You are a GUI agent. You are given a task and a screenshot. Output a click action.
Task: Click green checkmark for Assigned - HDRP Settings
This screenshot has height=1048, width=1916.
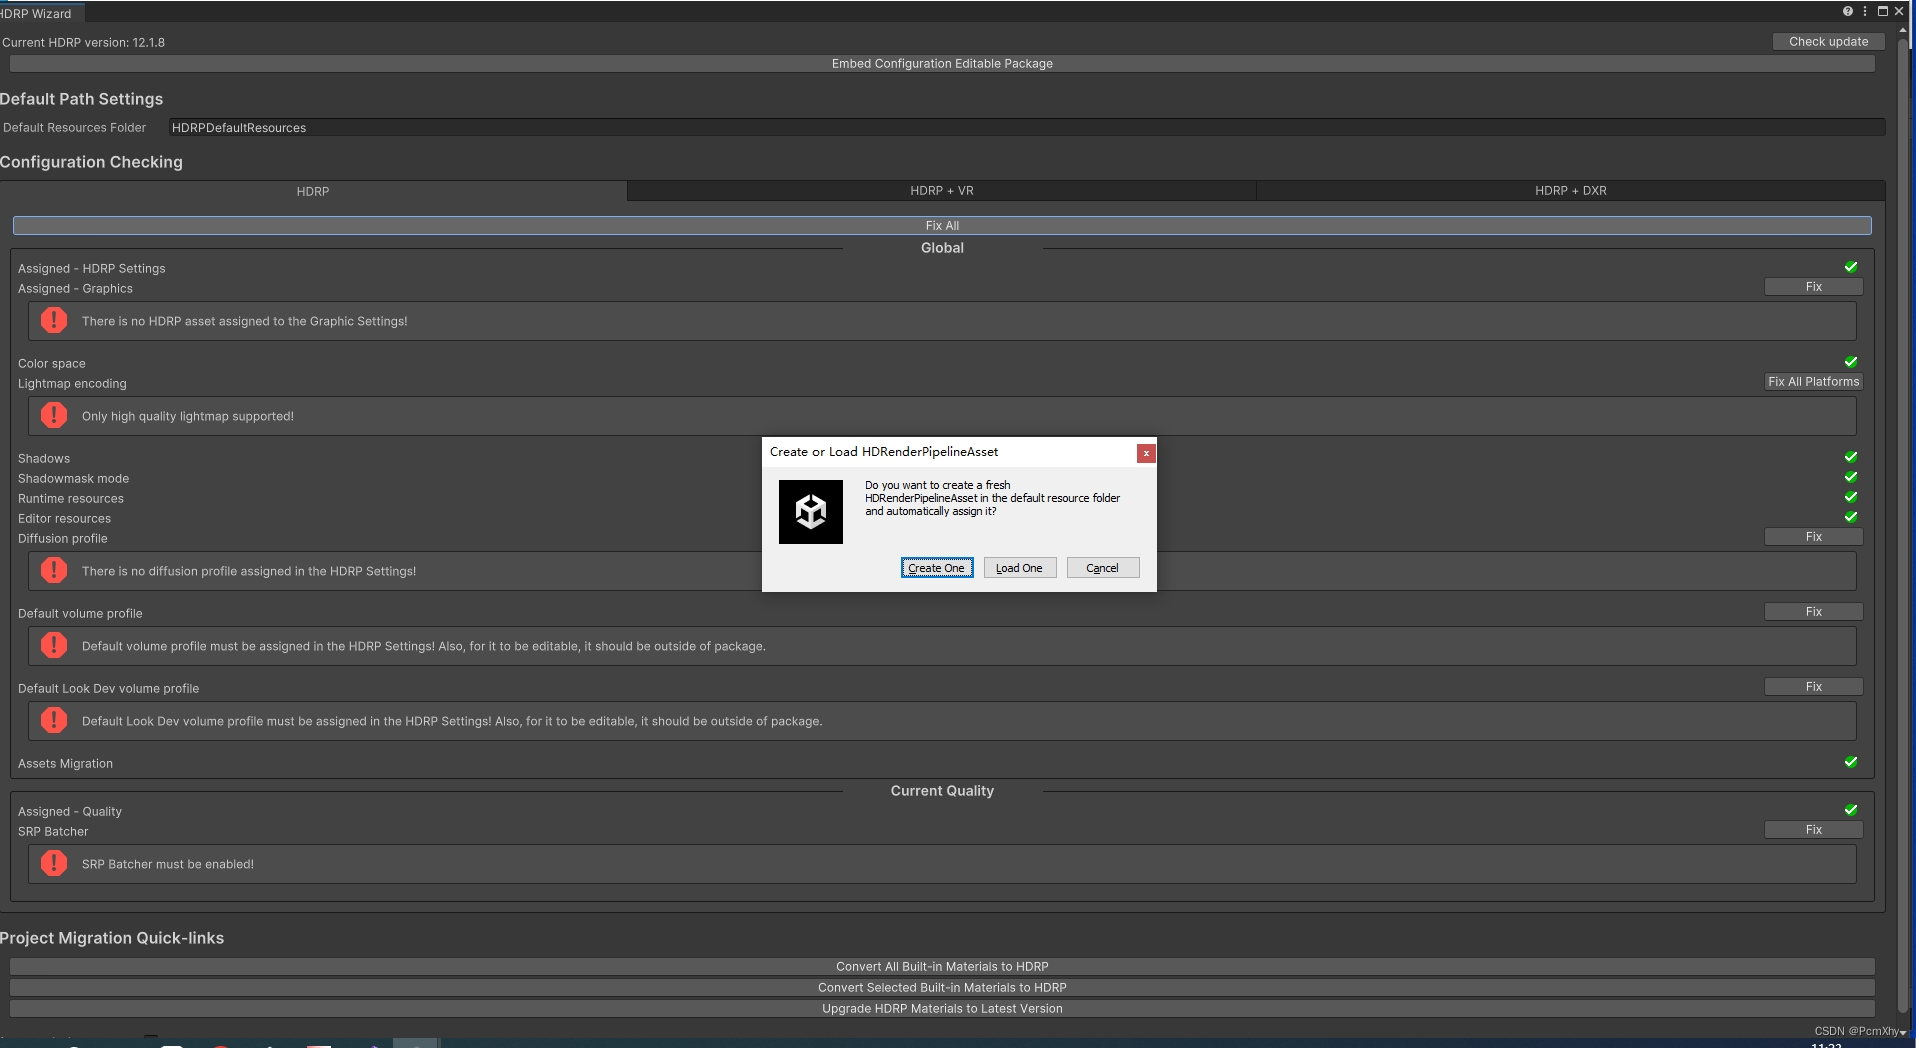1851,267
